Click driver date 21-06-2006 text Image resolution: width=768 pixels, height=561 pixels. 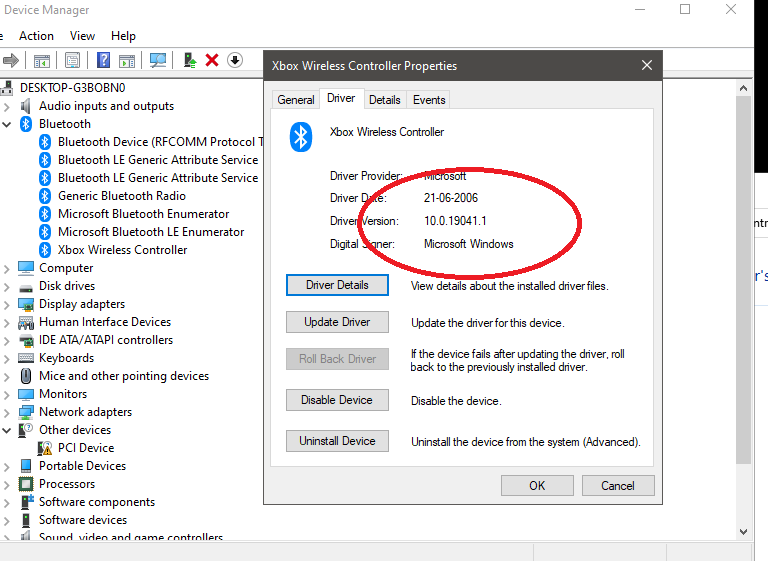pyautogui.click(x=451, y=198)
